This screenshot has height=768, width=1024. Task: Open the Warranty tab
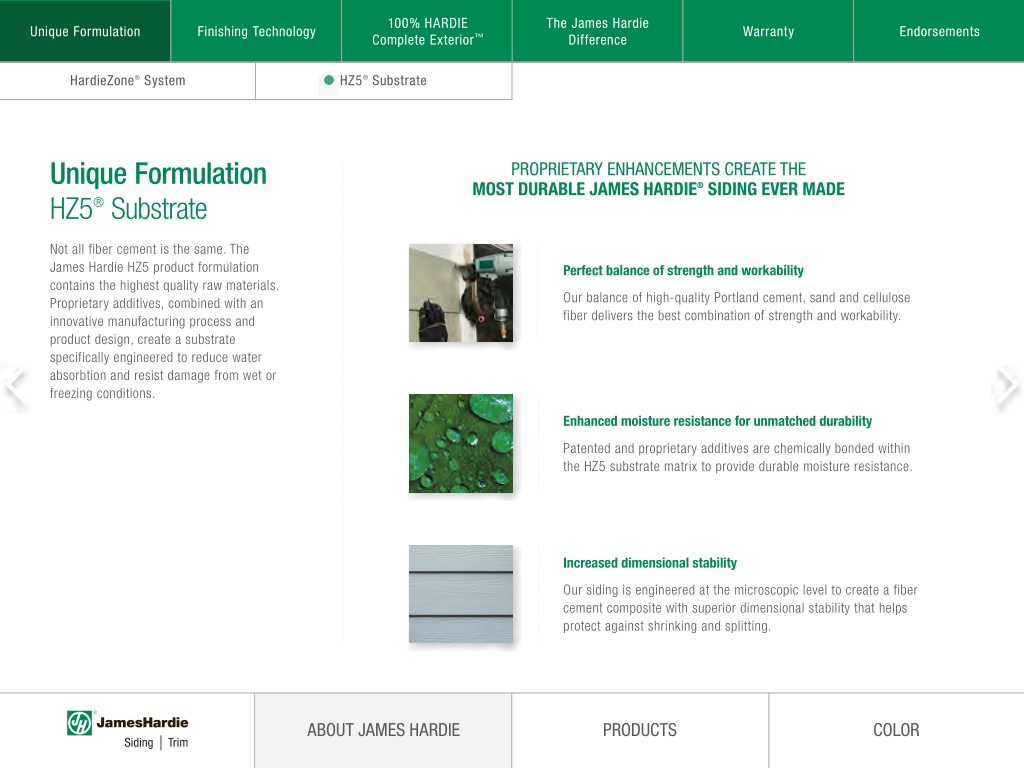click(x=768, y=31)
